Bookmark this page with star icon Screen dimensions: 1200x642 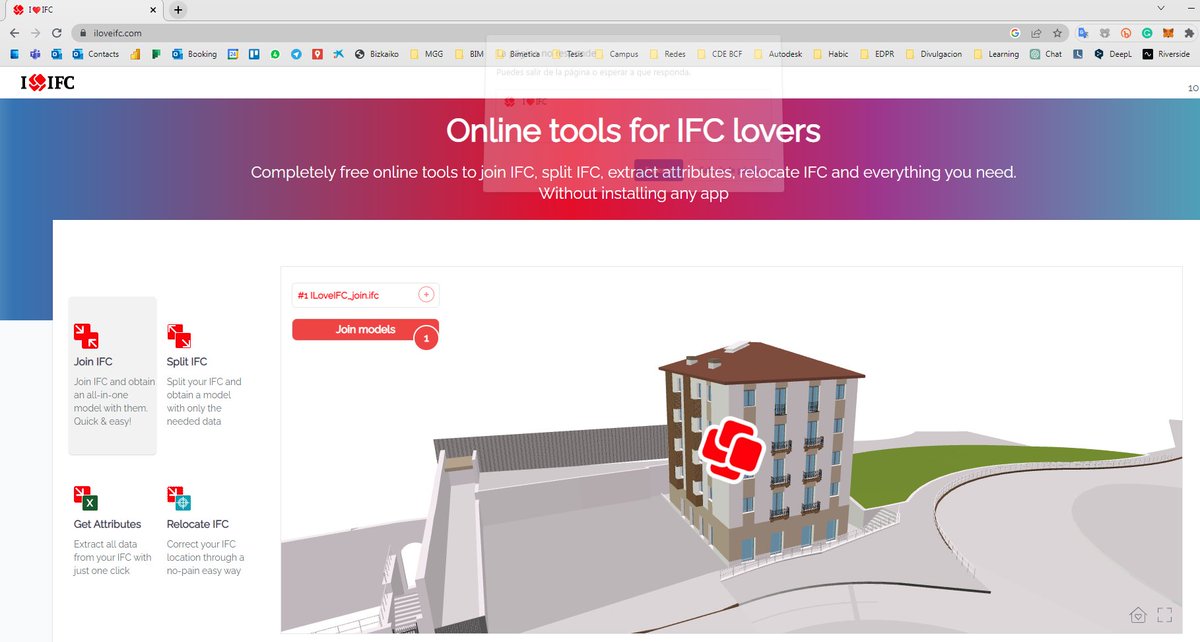click(1057, 33)
